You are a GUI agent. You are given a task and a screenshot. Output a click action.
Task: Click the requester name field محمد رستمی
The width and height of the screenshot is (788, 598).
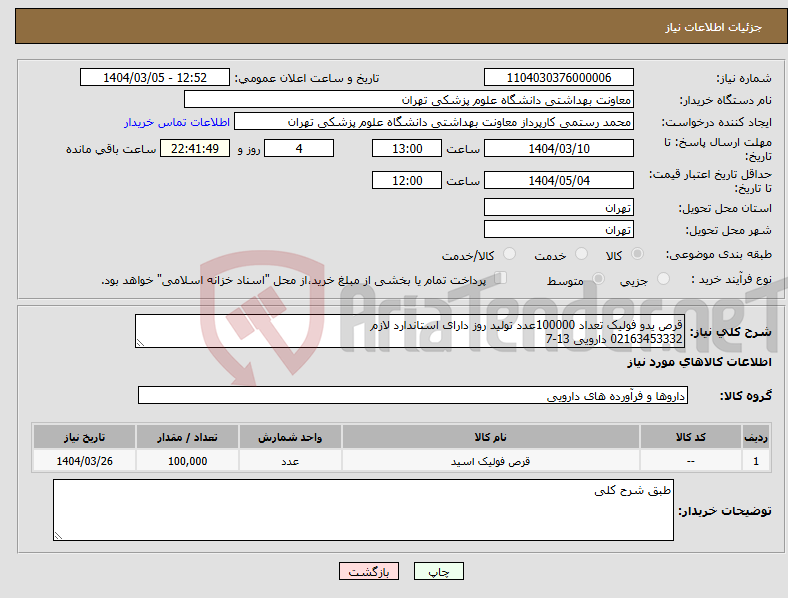[434, 122]
